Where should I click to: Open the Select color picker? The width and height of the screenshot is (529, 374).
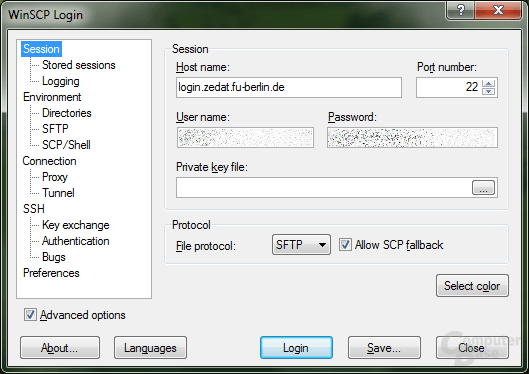point(472,286)
